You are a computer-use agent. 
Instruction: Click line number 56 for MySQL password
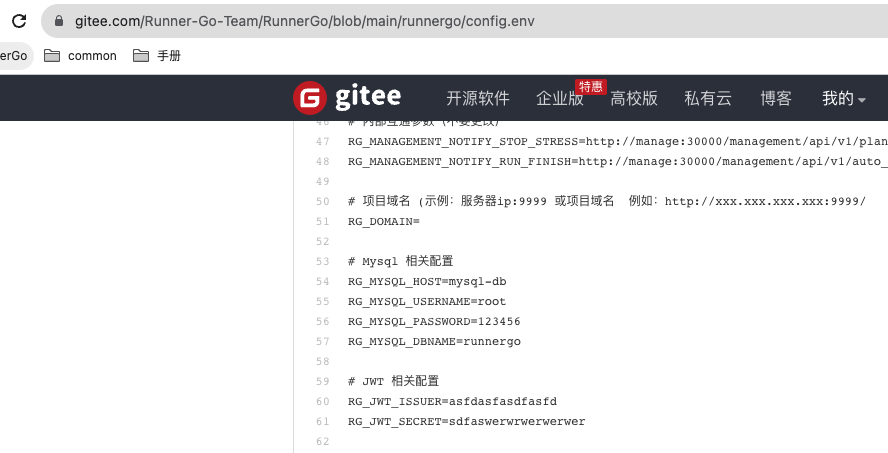322,322
